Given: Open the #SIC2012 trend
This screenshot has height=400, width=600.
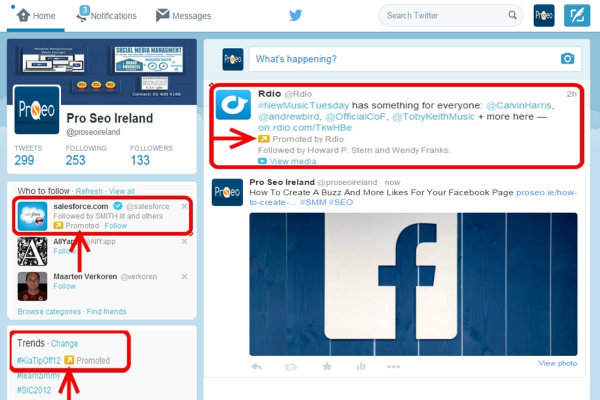Looking at the screenshot, I should click(34, 390).
